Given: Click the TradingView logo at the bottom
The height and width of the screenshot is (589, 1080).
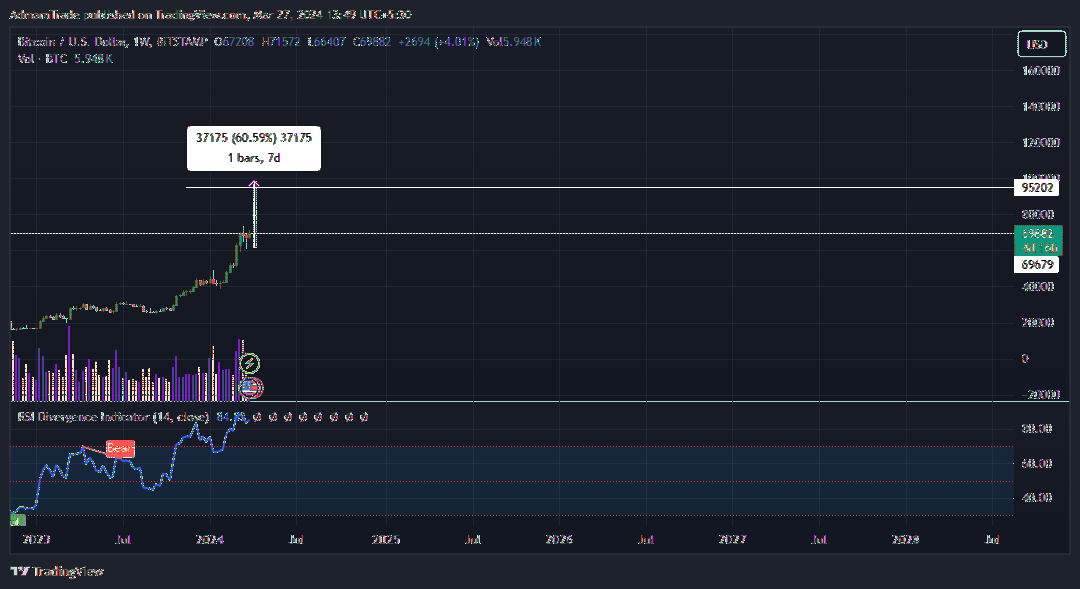Looking at the screenshot, I should [x=57, y=571].
